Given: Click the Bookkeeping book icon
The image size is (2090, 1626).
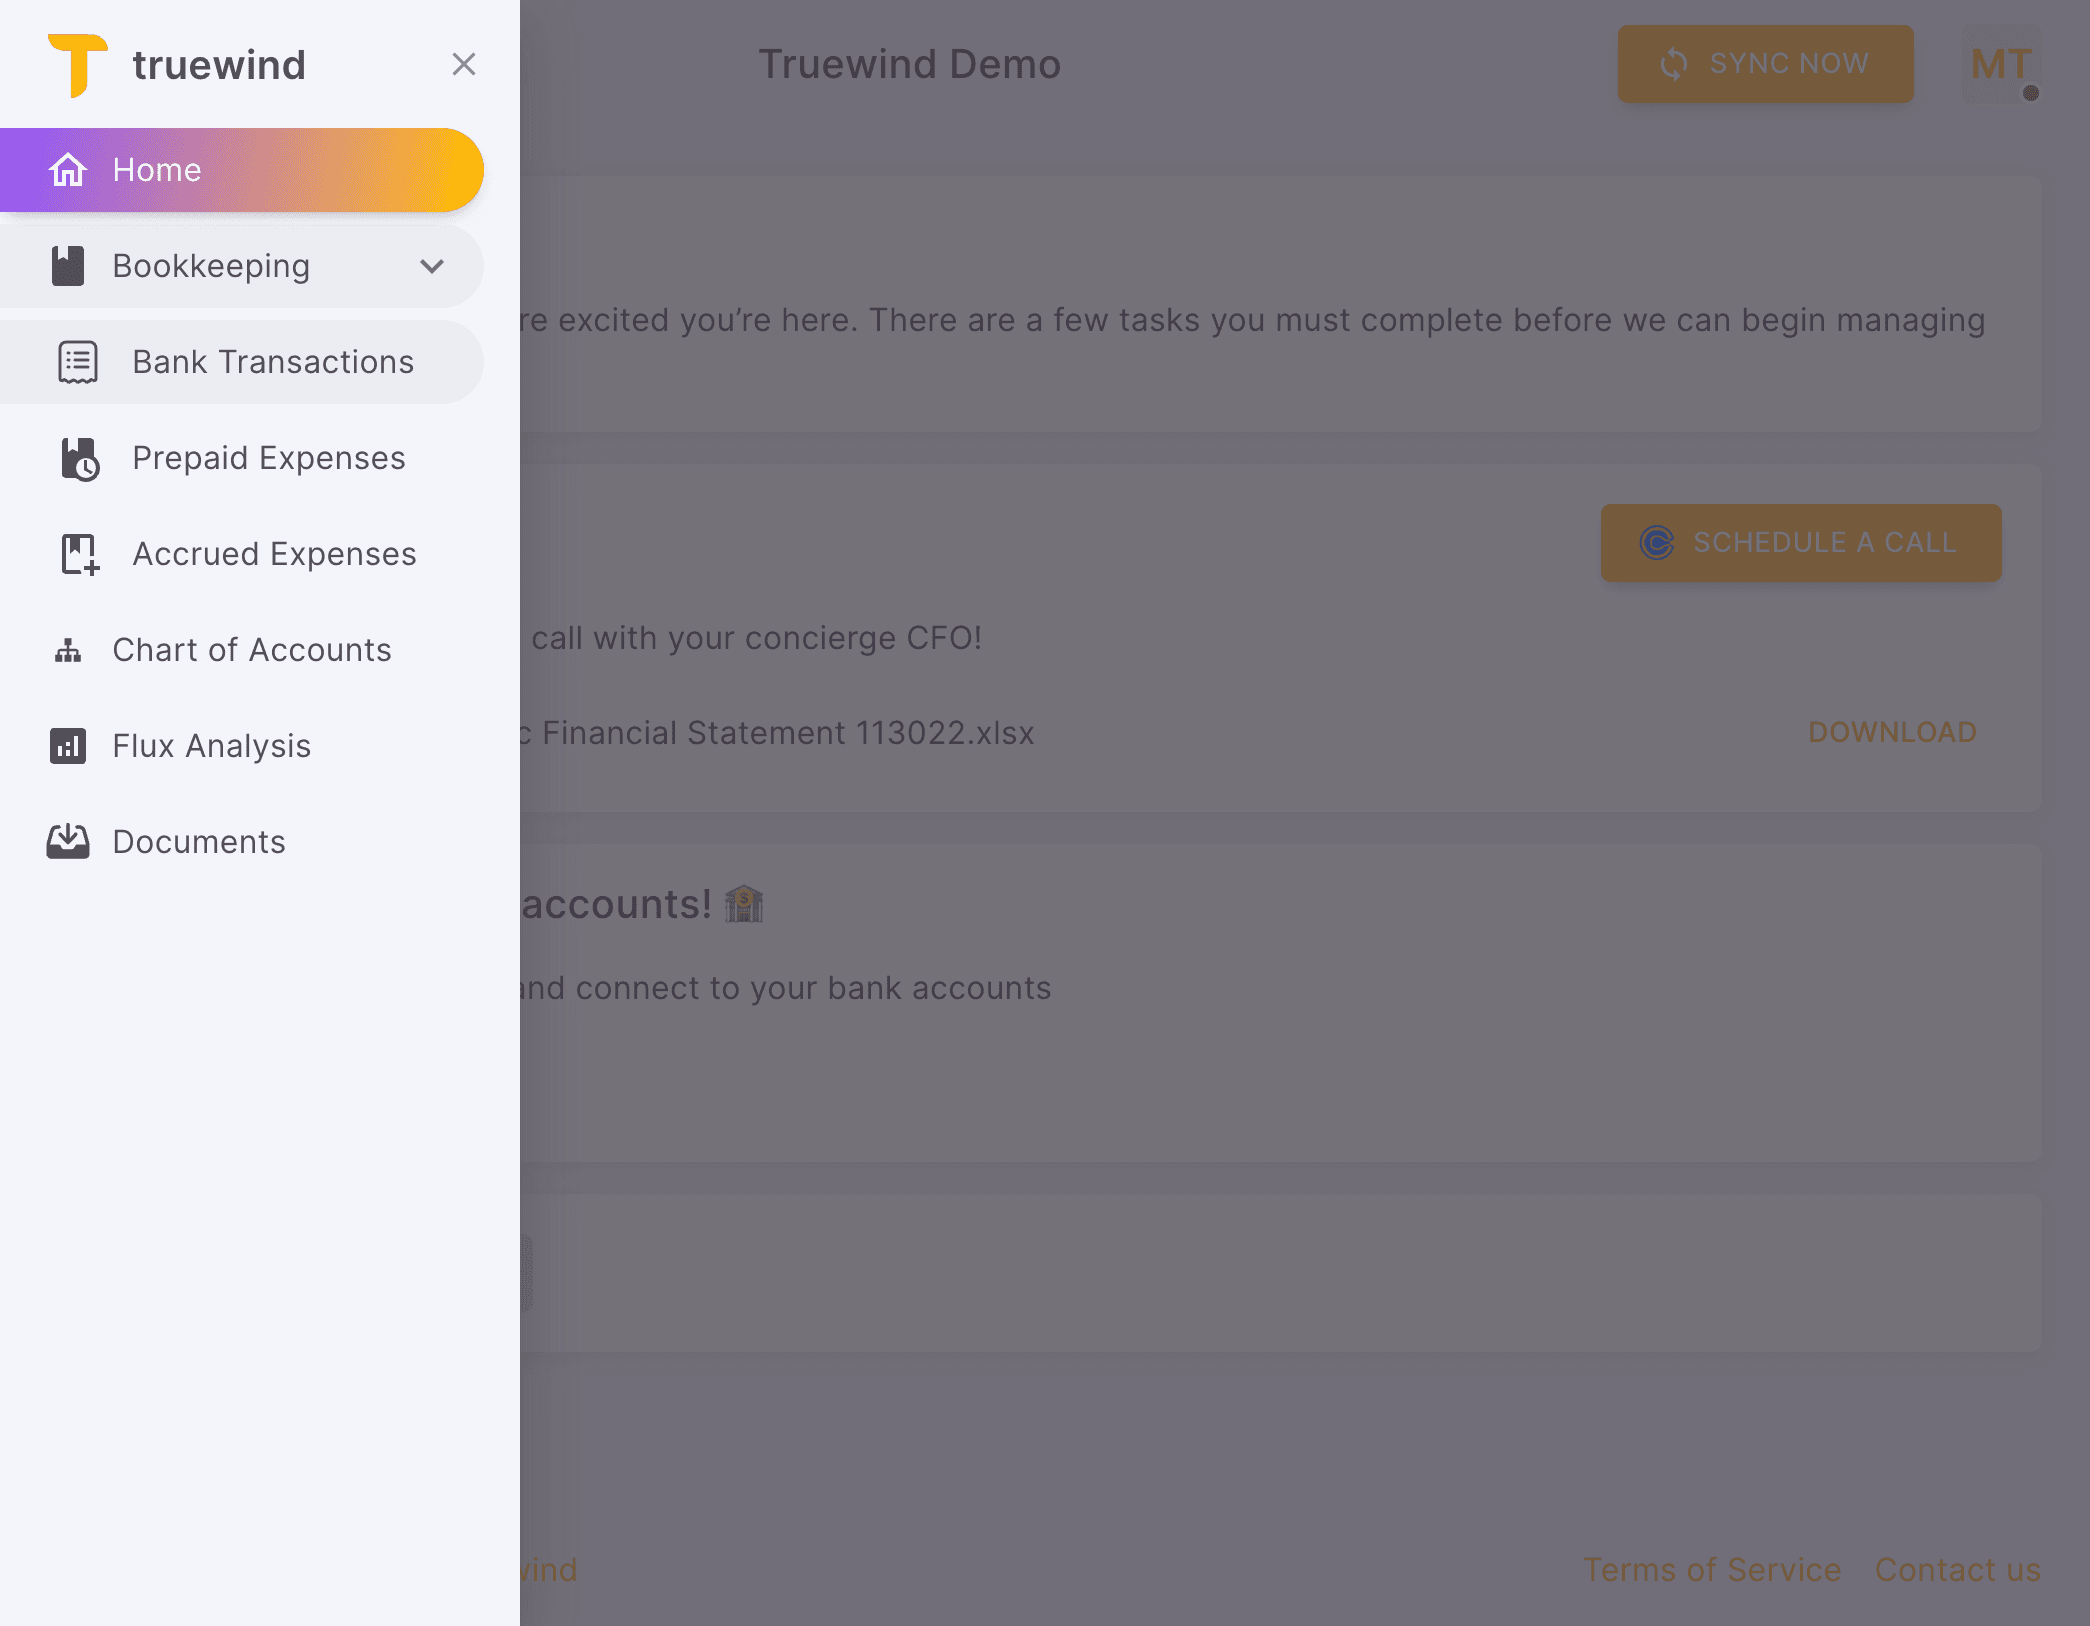Looking at the screenshot, I should [x=68, y=265].
